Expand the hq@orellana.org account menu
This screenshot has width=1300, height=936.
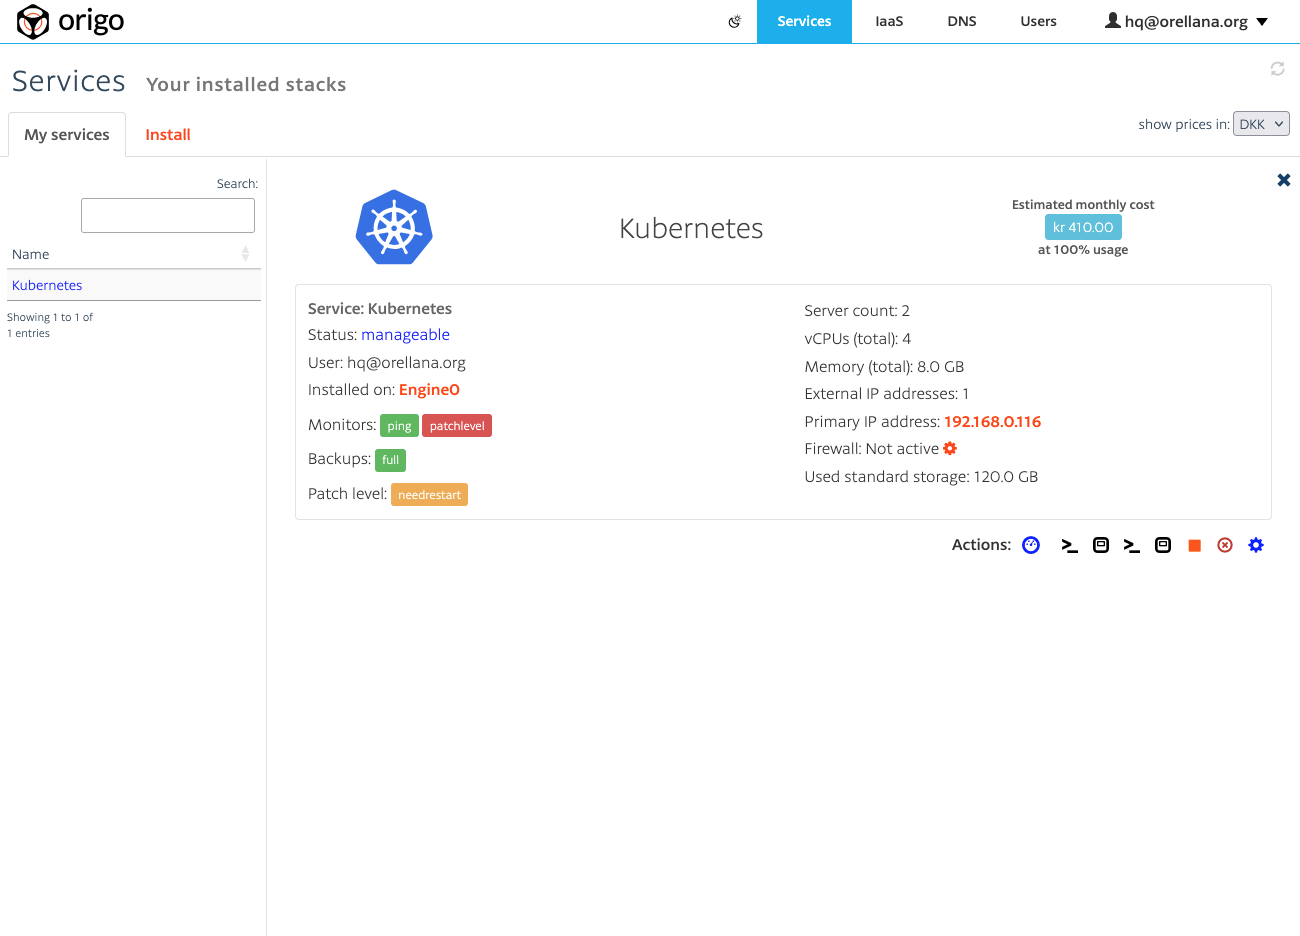[x=1186, y=21]
